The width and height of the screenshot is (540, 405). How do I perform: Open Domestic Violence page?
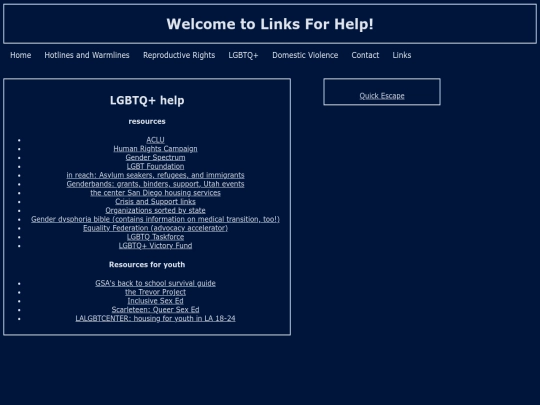pos(305,55)
